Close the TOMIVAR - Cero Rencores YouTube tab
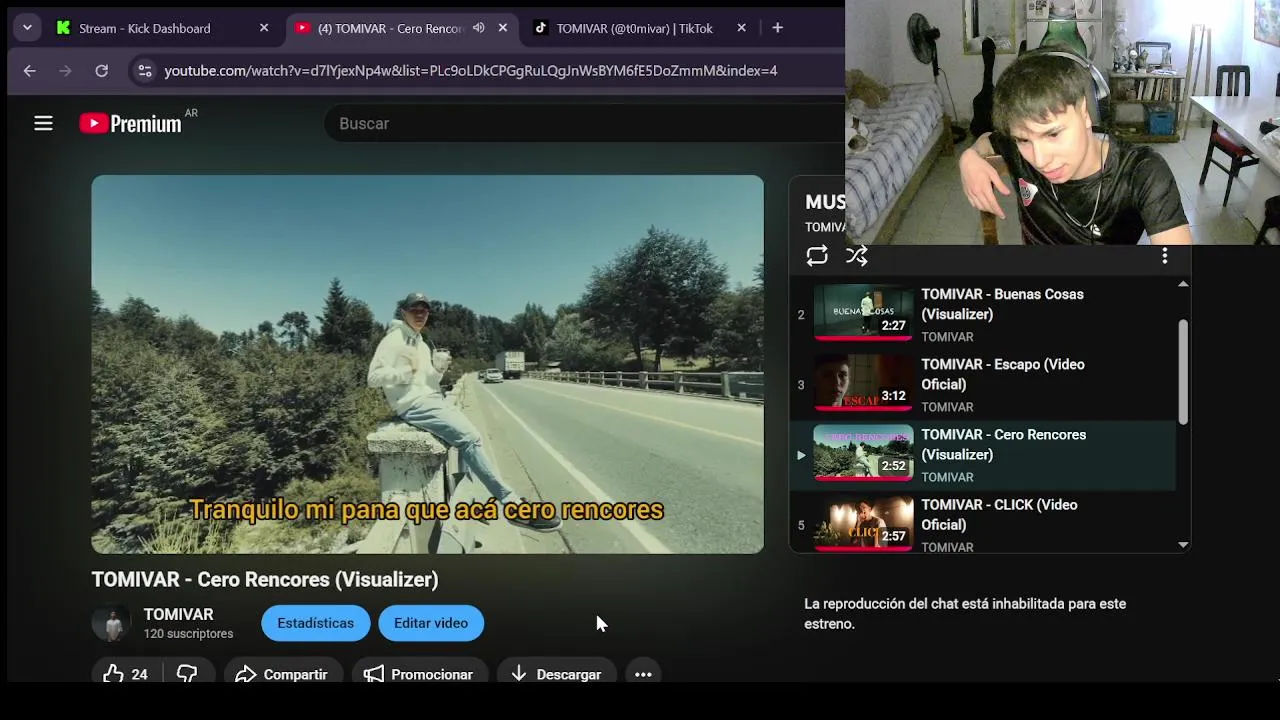This screenshot has height=720, width=1280. 503,28
